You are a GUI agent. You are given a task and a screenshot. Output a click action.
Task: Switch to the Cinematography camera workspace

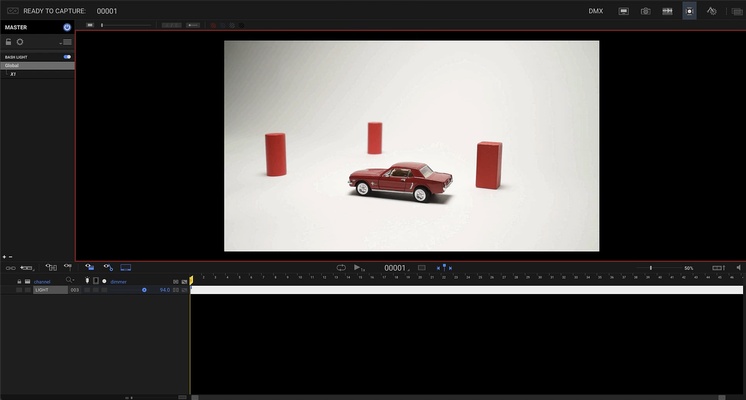click(x=645, y=11)
